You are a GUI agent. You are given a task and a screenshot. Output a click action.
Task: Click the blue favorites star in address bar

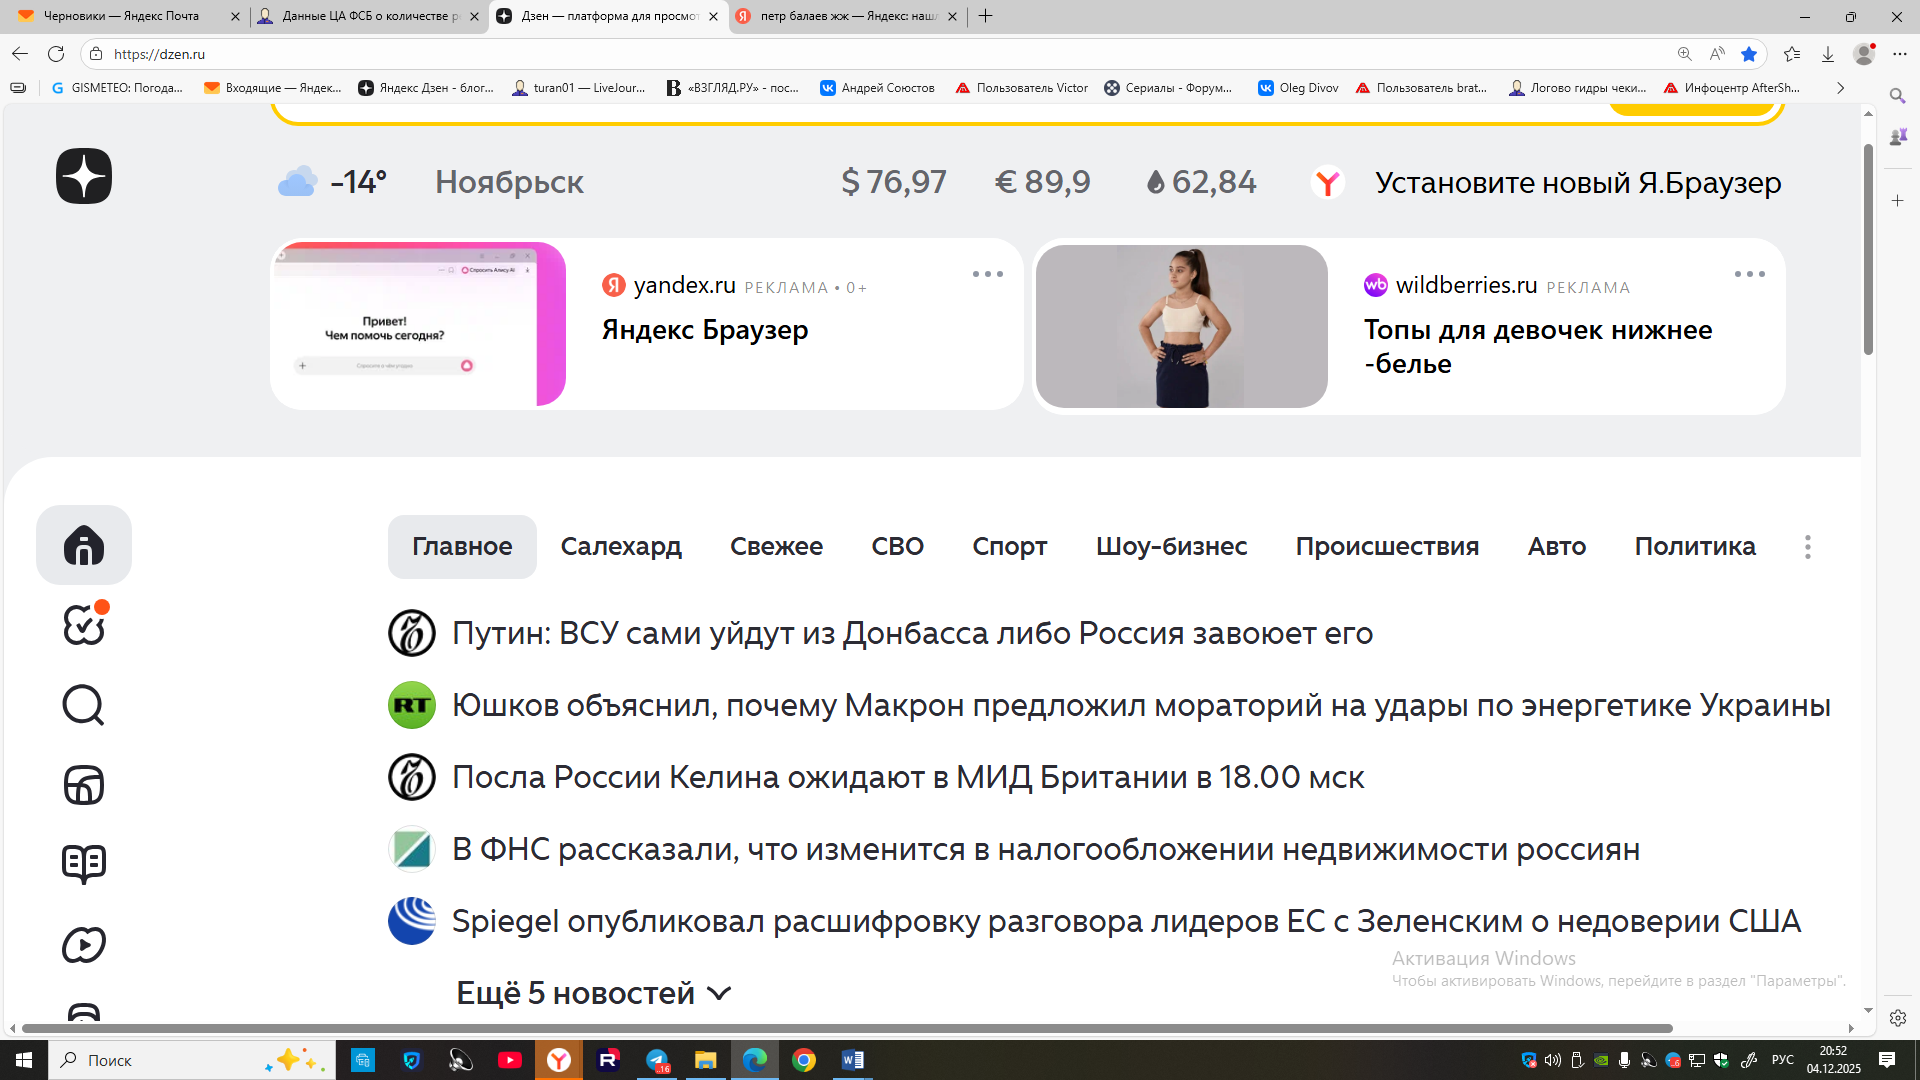tap(1749, 54)
